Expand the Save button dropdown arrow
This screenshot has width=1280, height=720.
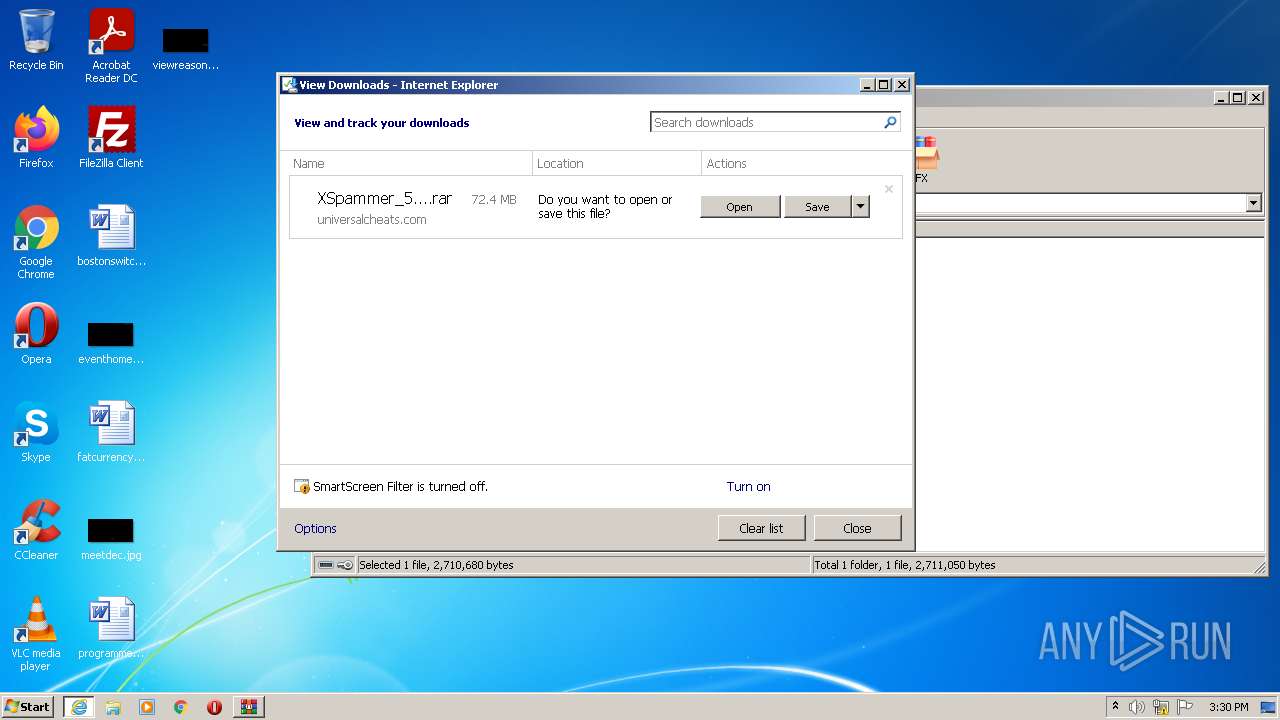pyautogui.click(x=860, y=207)
